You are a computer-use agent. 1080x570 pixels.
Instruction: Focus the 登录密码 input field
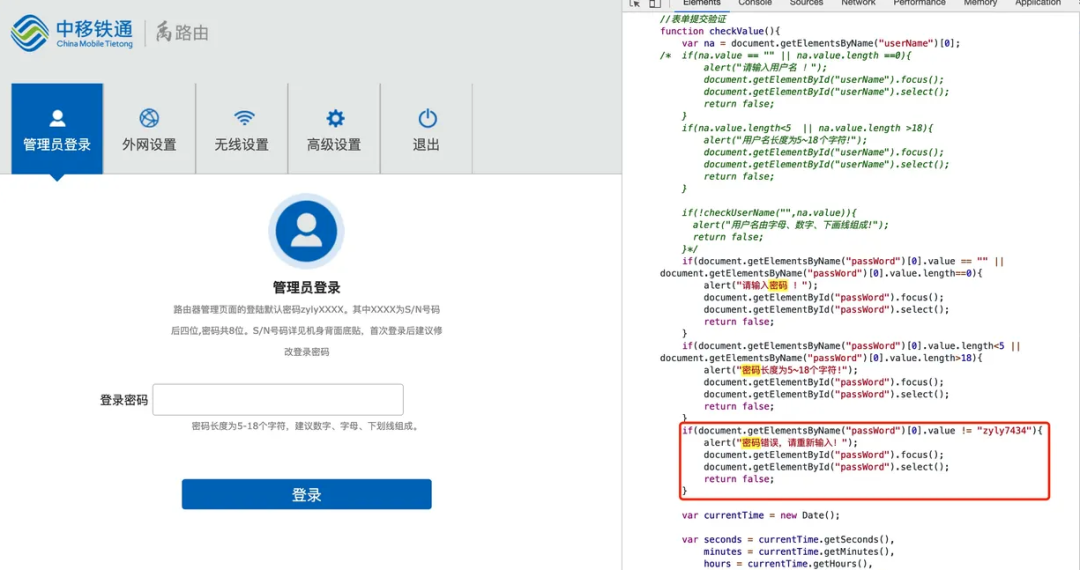(x=278, y=399)
